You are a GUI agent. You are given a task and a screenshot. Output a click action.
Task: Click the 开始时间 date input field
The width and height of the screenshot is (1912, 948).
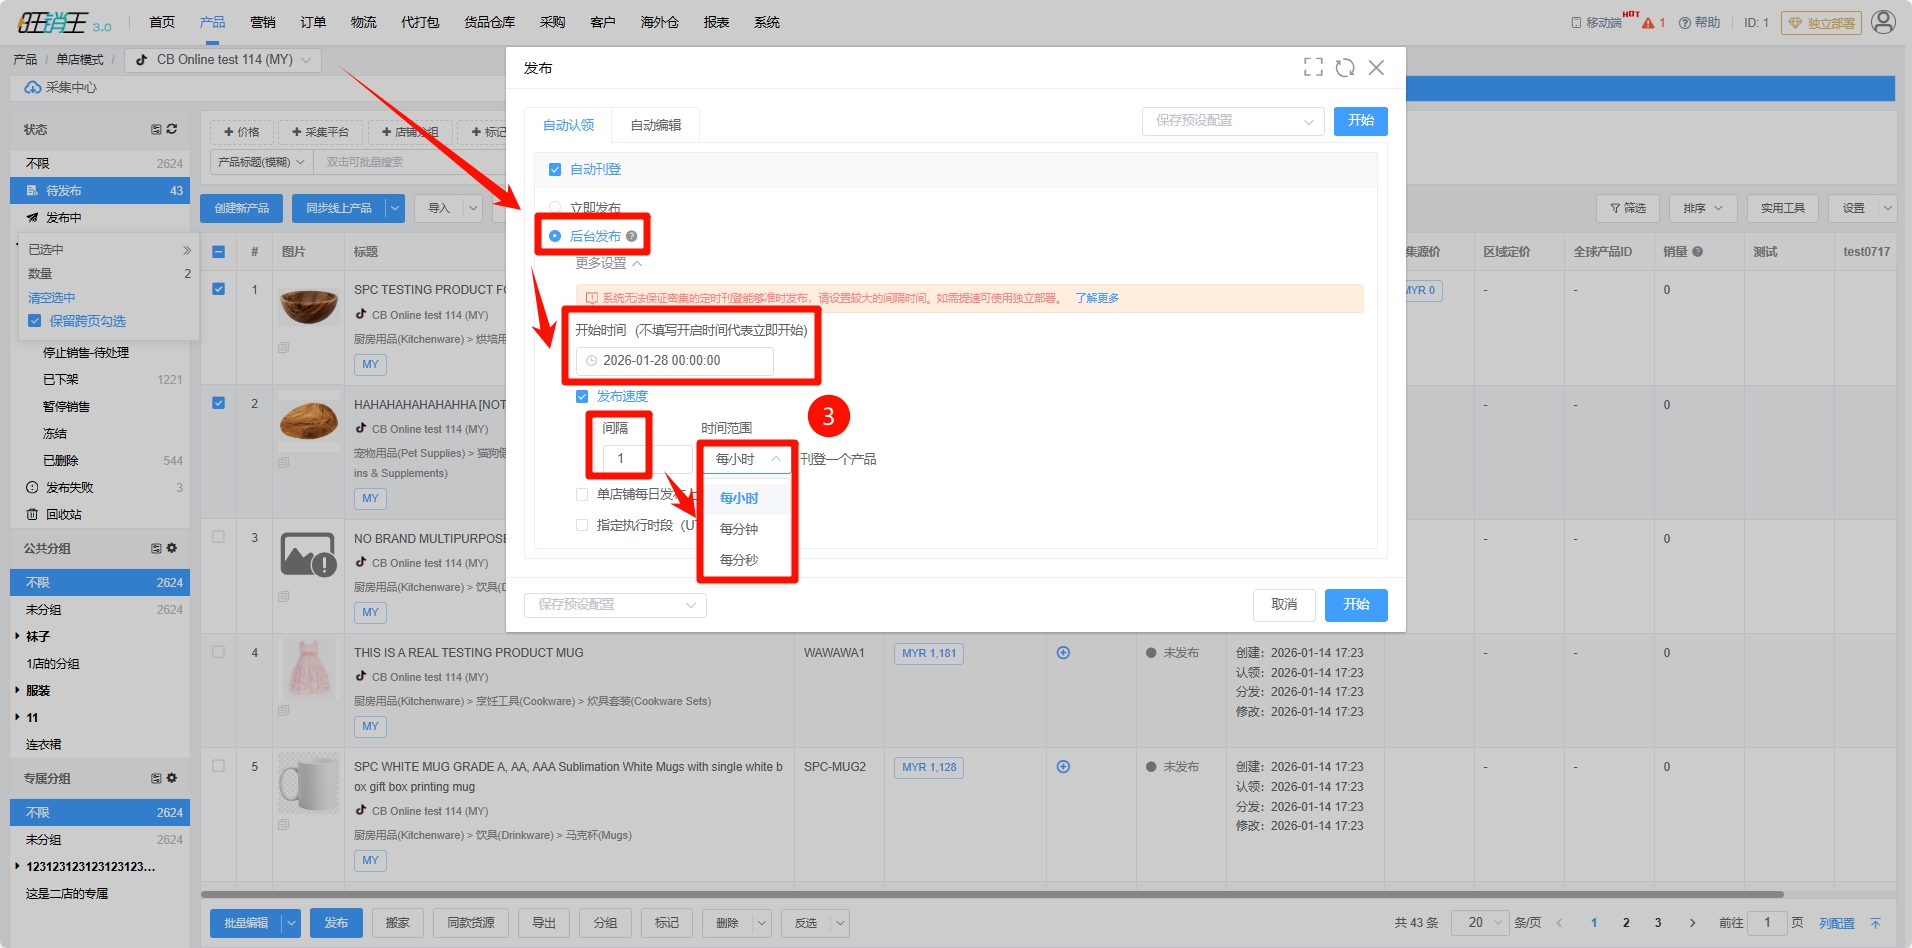click(x=675, y=361)
